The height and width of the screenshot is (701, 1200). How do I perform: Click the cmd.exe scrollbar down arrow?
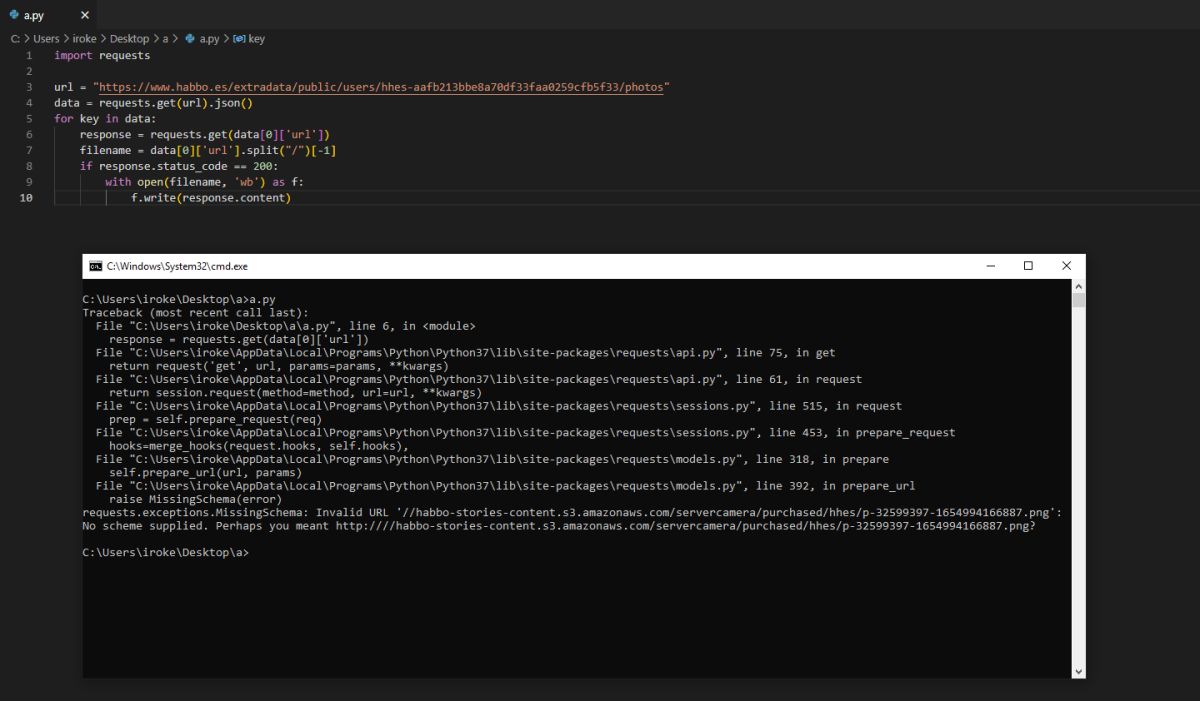[x=1078, y=671]
